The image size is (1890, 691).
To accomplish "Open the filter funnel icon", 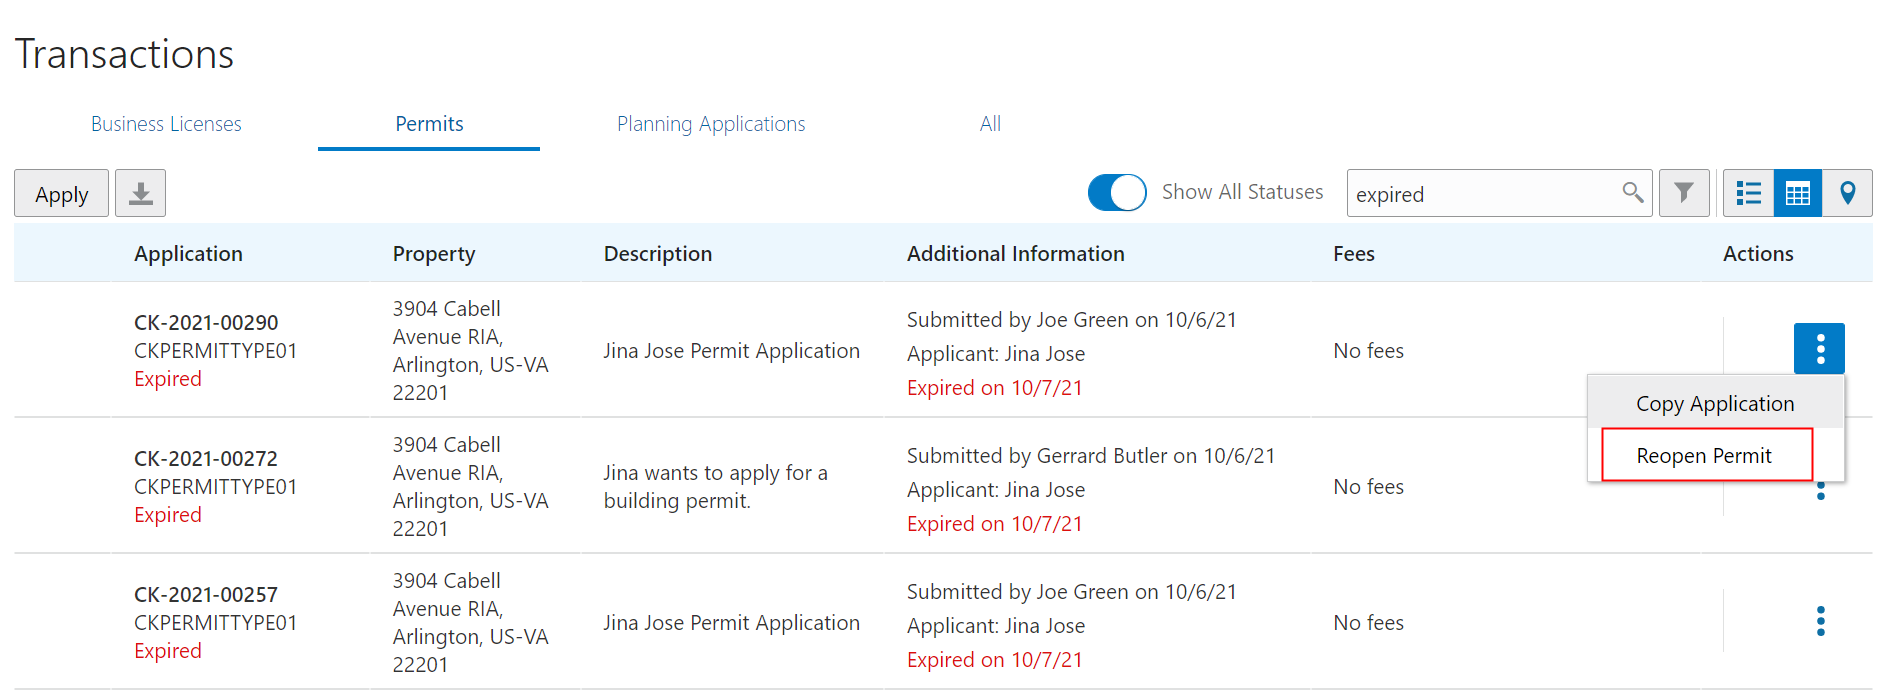I will coord(1684,193).
